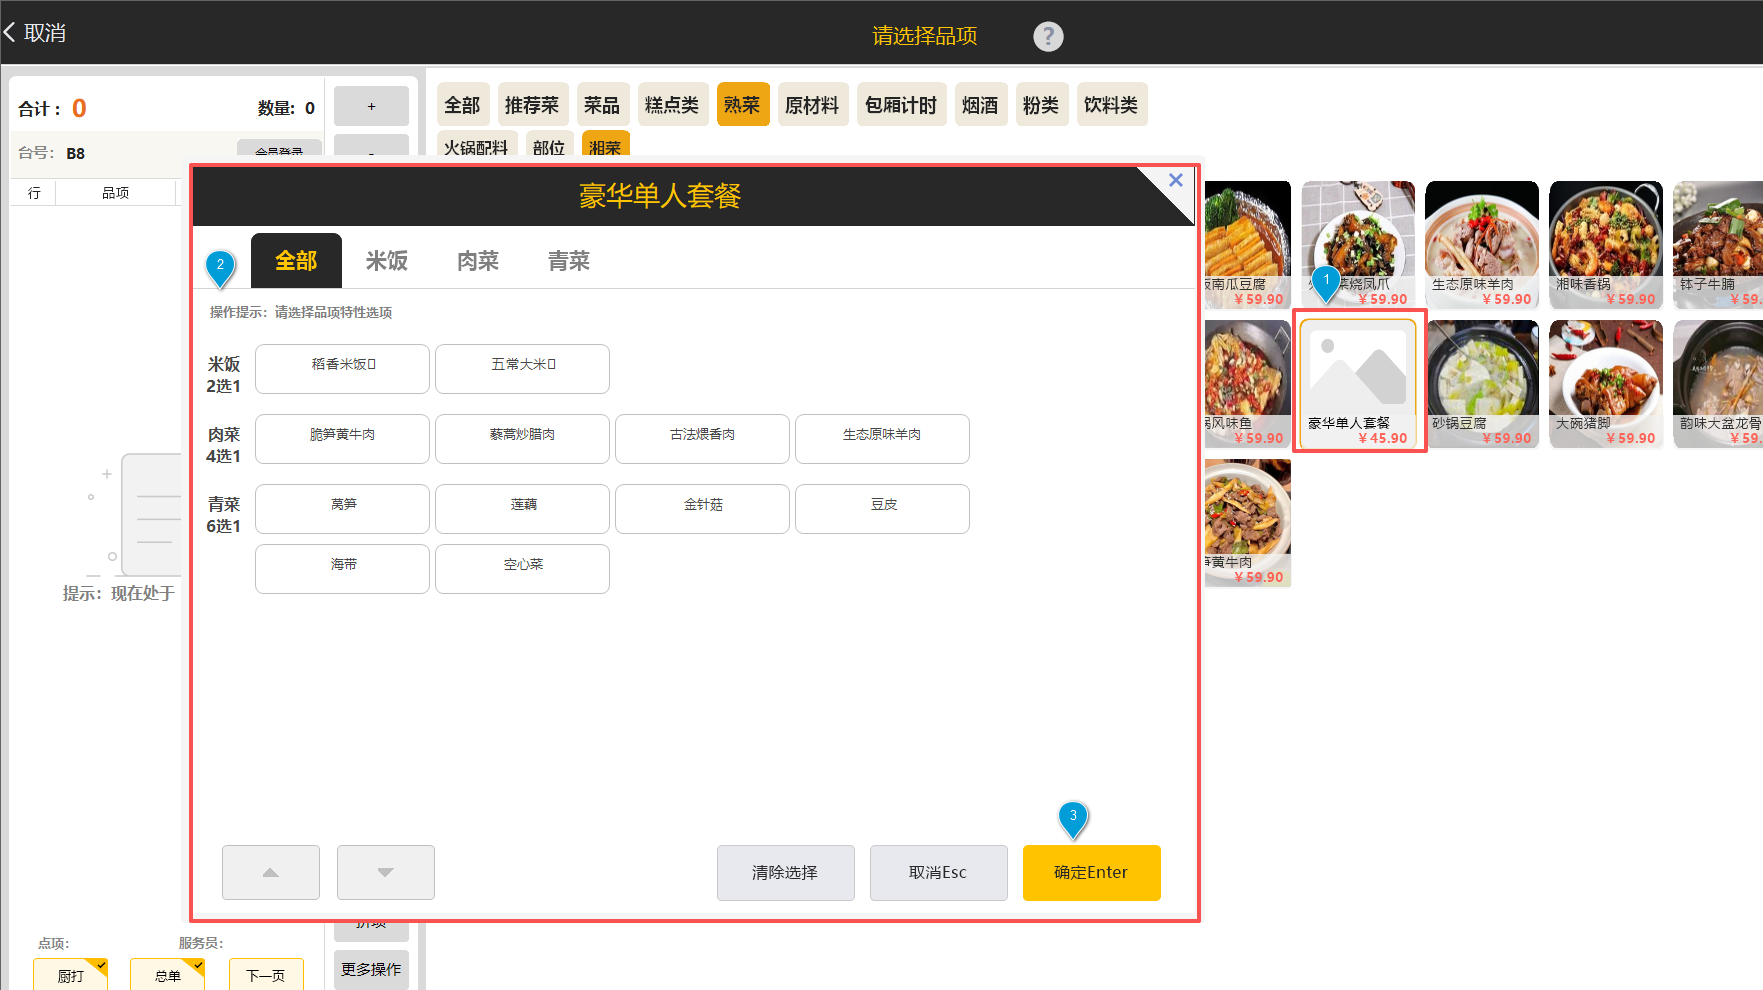The height and width of the screenshot is (990, 1763).
Task: Close the 豪华单人套餐 dialog with X
Action: pyautogui.click(x=1175, y=180)
